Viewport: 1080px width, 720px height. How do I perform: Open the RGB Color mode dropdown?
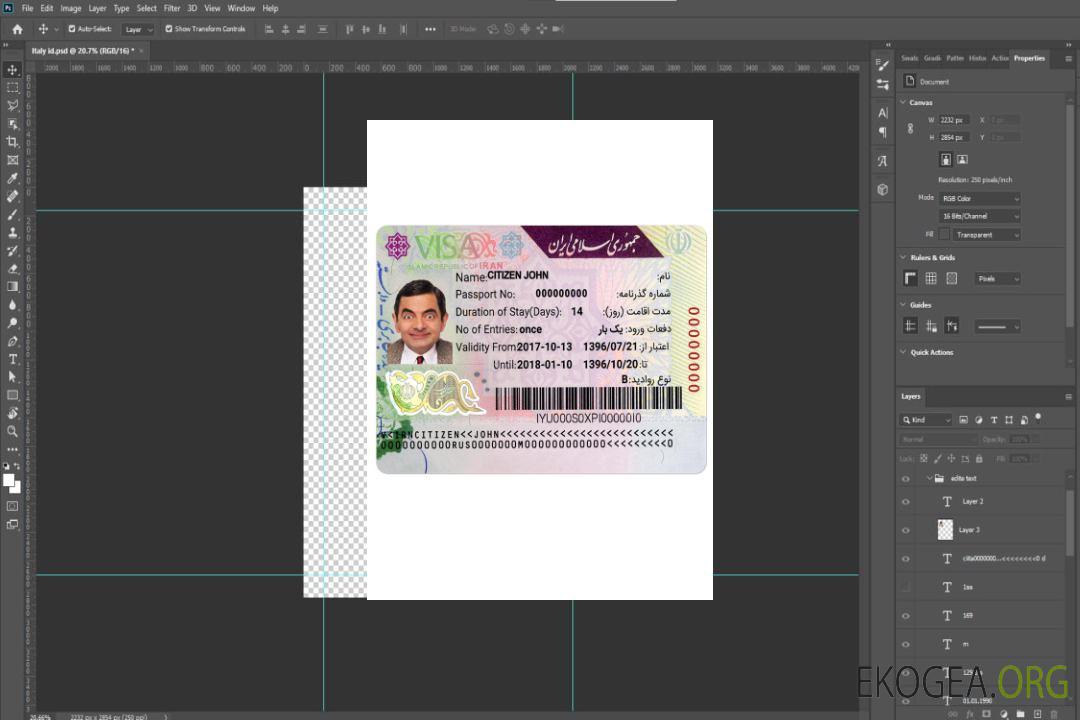(x=979, y=198)
